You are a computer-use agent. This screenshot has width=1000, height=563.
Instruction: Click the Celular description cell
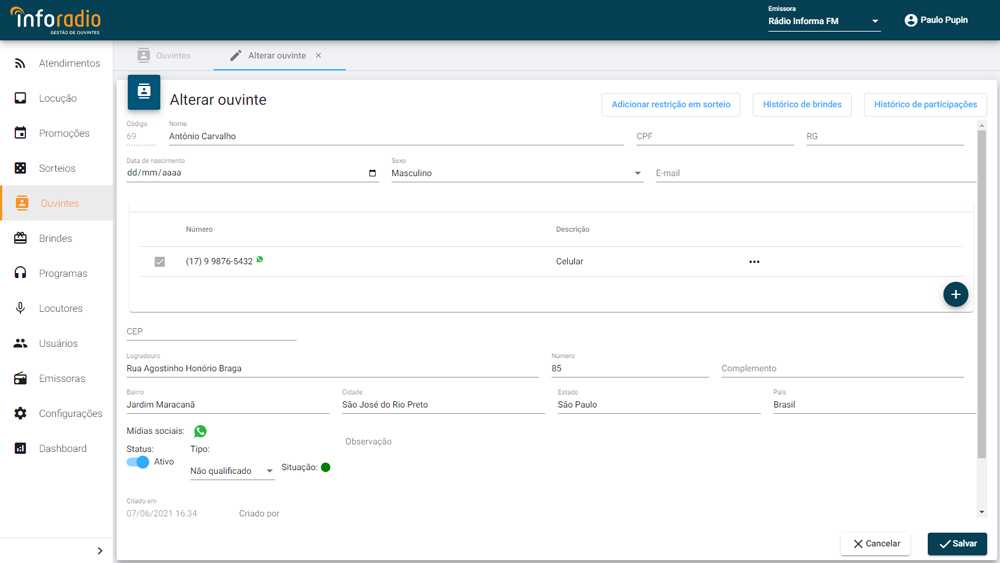(x=570, y=261)
